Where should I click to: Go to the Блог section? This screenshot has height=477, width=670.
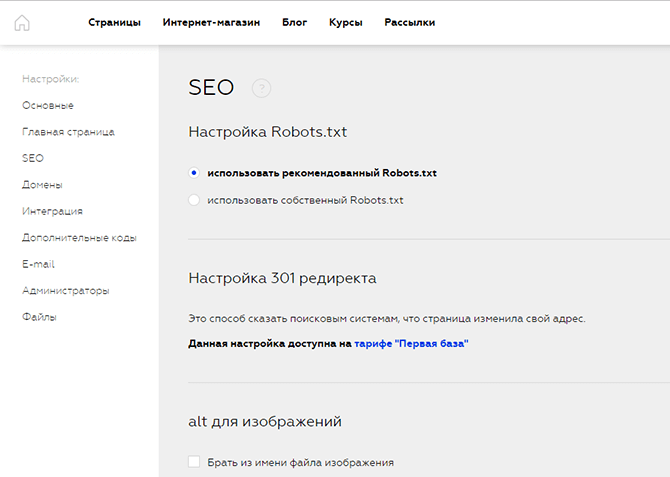coord(294,22)
